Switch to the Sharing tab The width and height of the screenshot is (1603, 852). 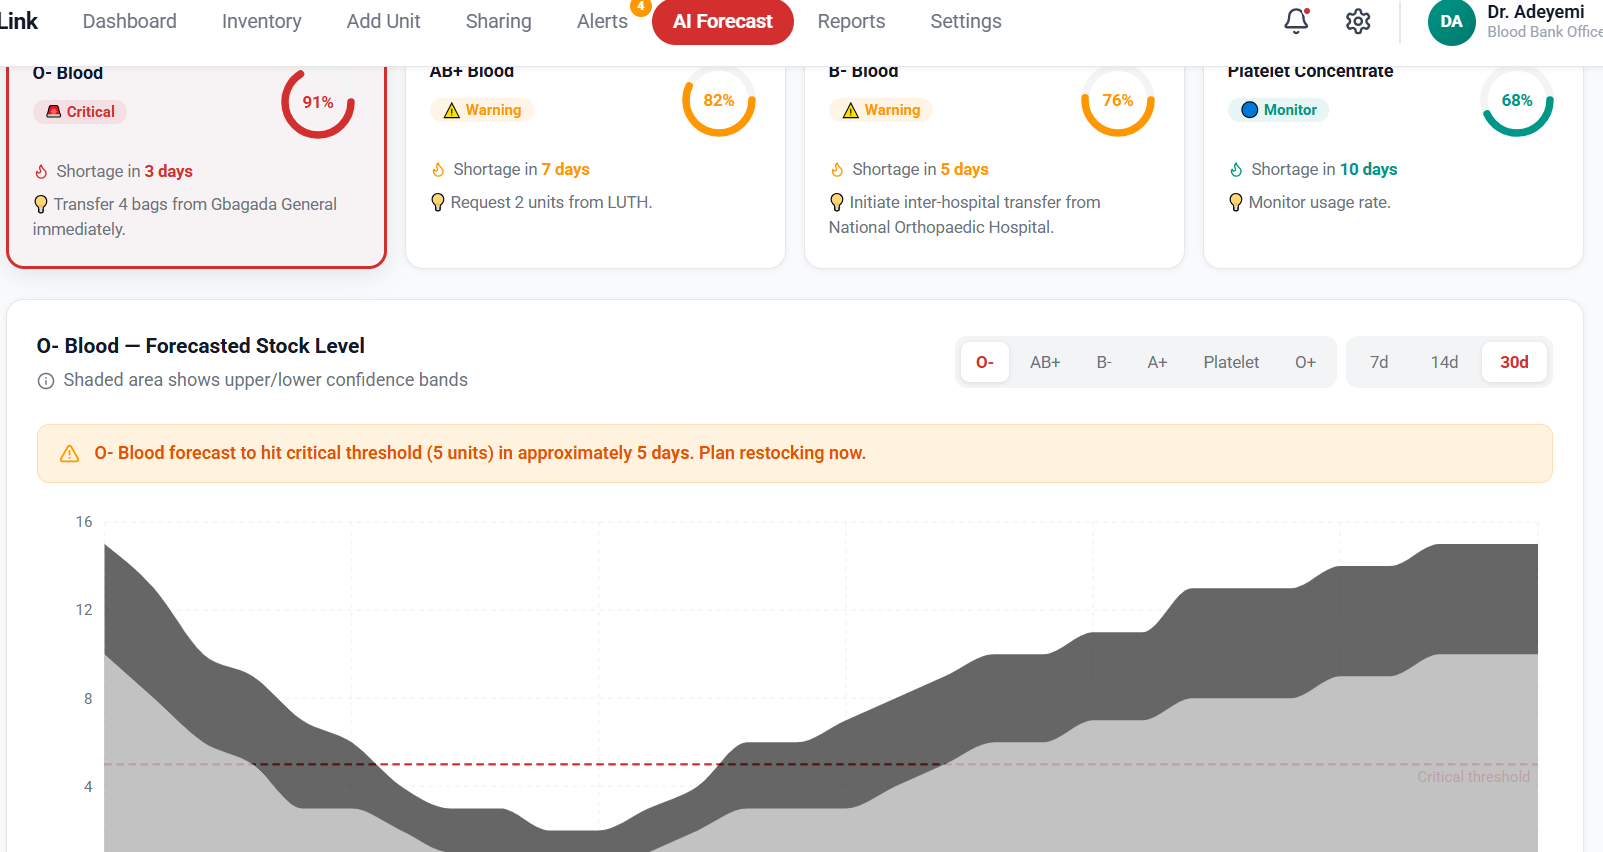tap(498, 21)
